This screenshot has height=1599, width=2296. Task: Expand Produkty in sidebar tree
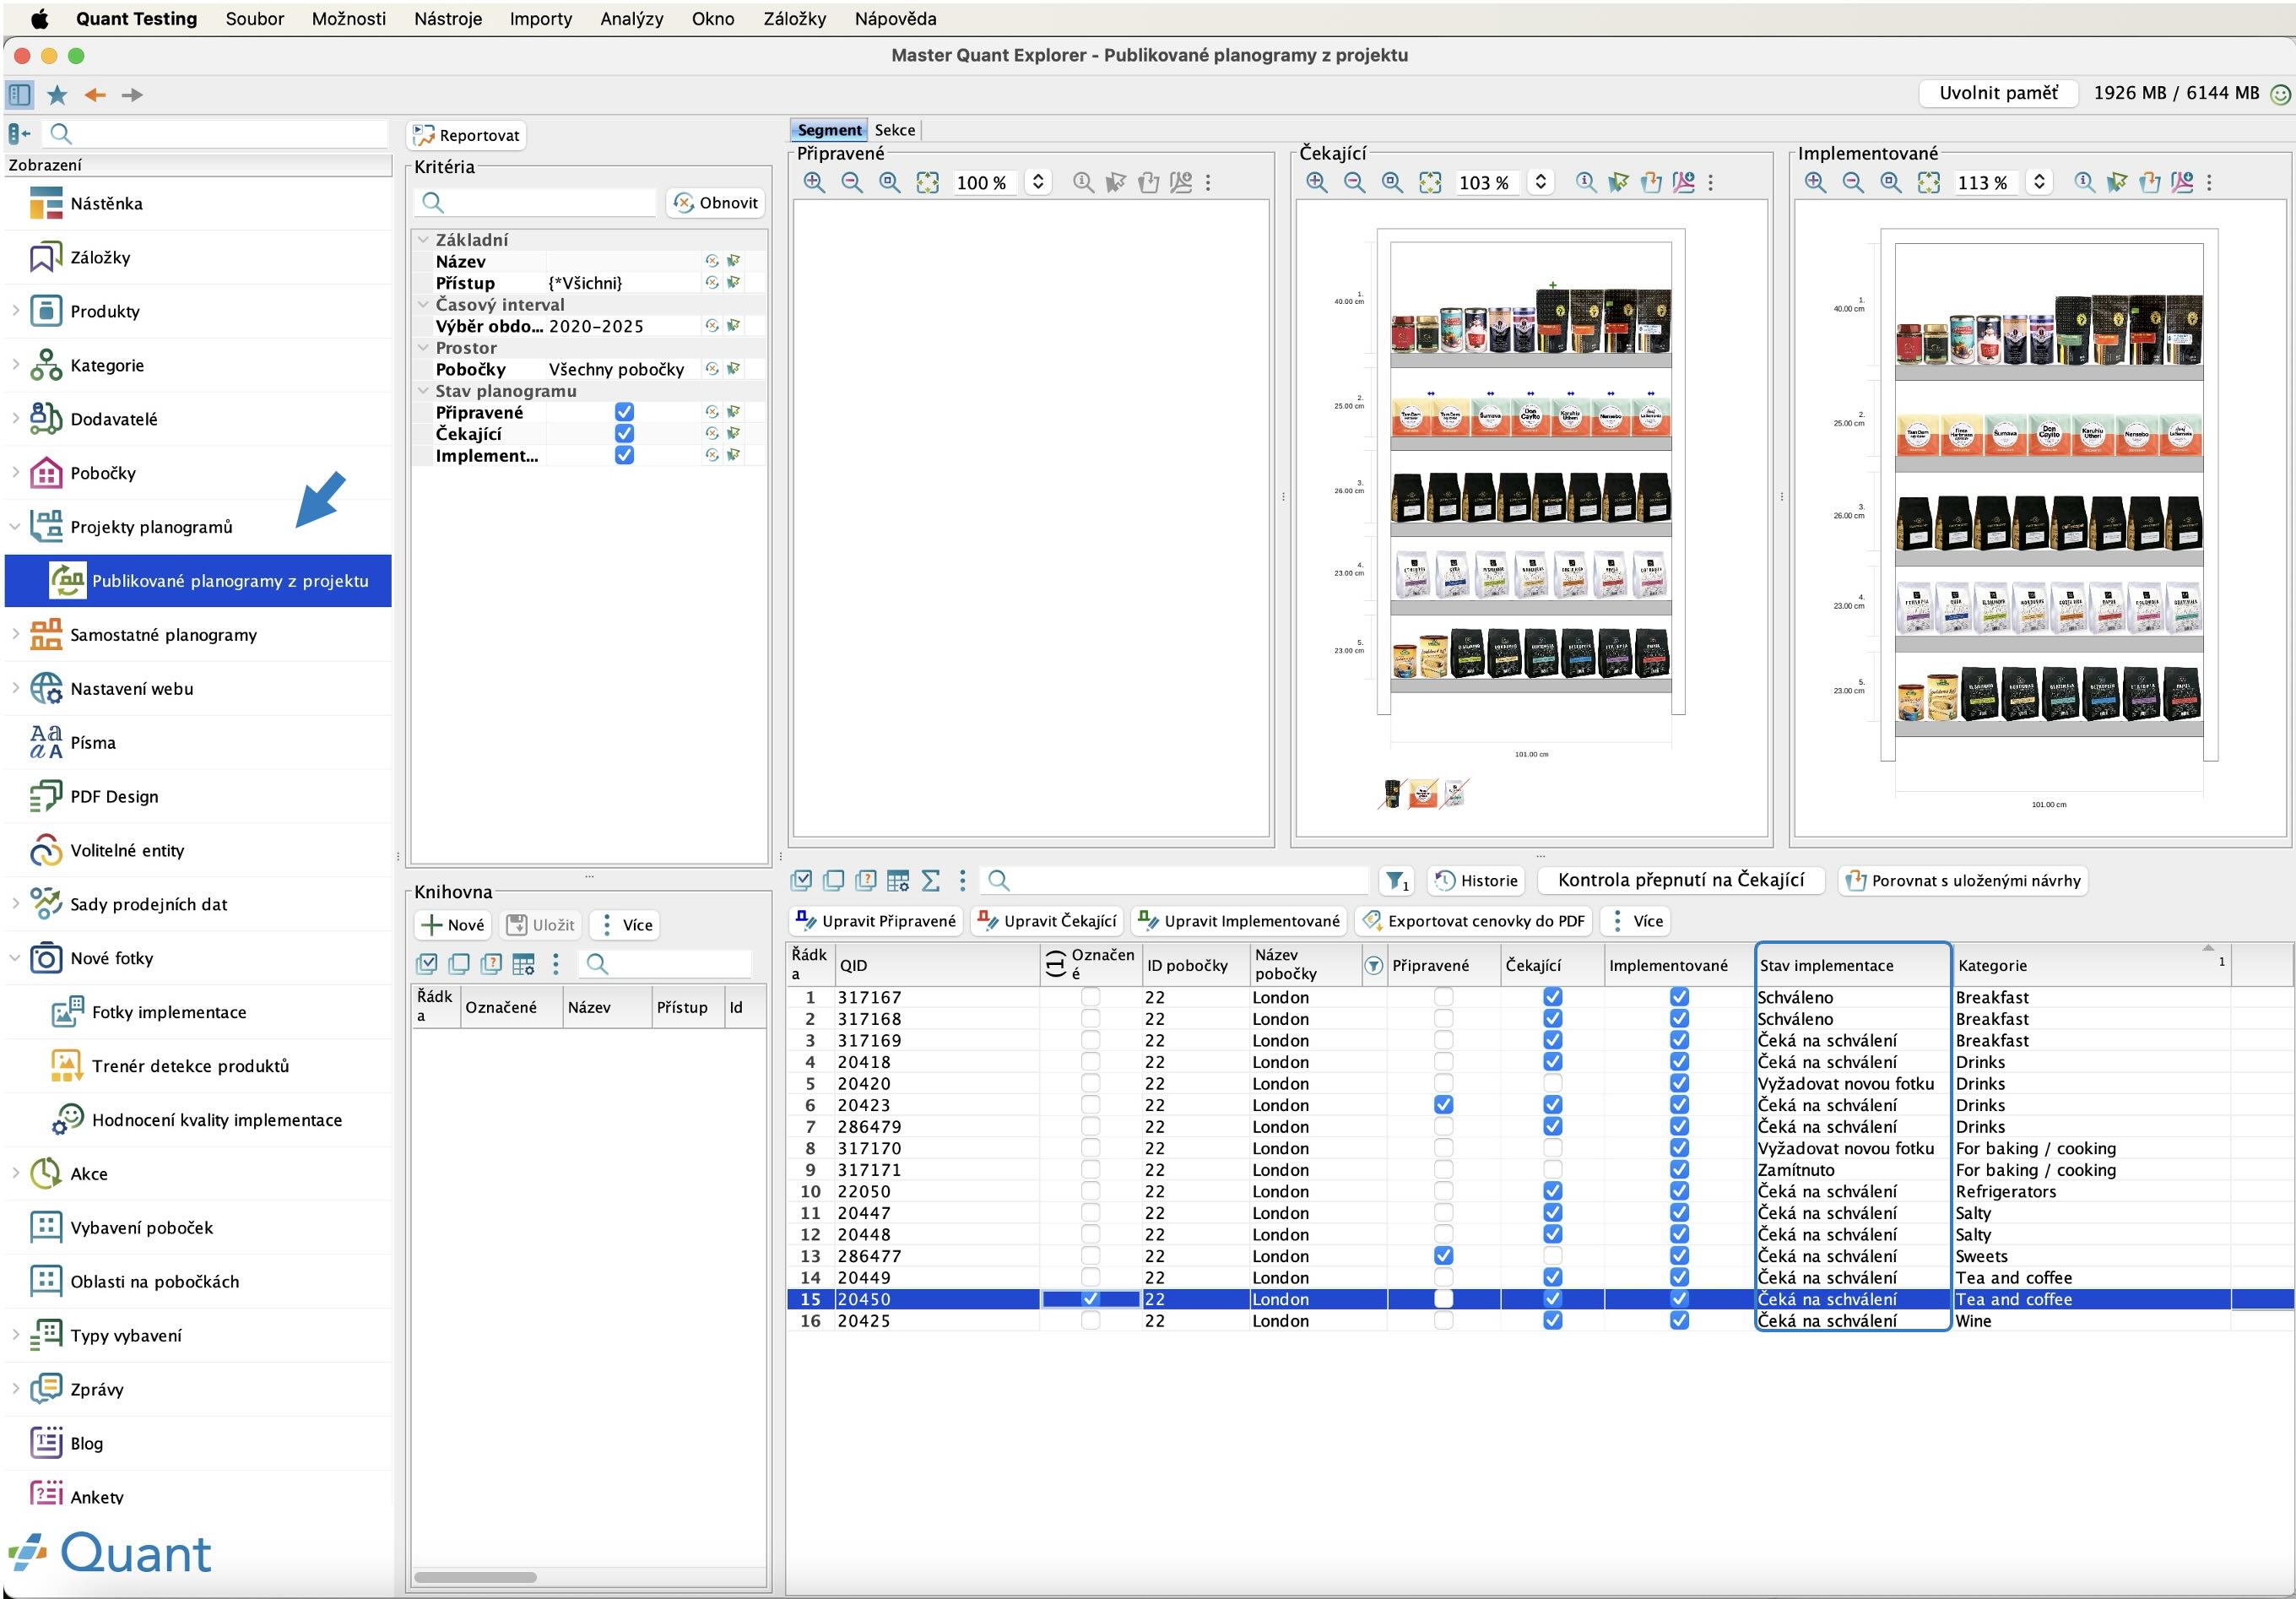point(15,311)
